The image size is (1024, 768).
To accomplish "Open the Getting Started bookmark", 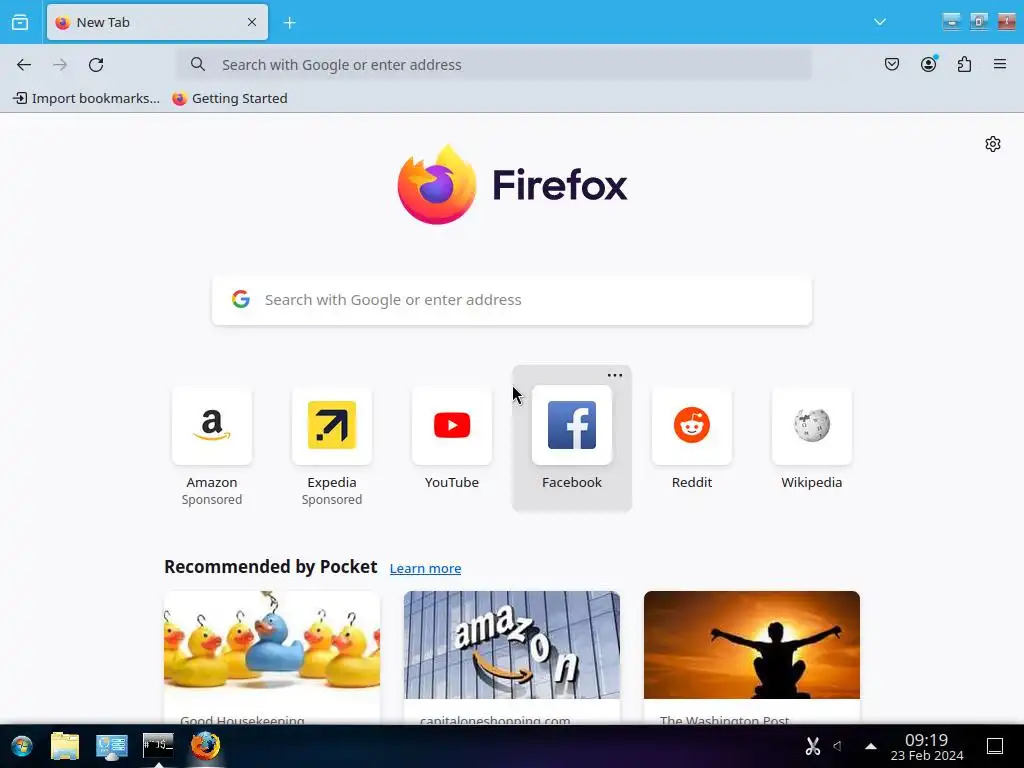I will pos(230,99).
